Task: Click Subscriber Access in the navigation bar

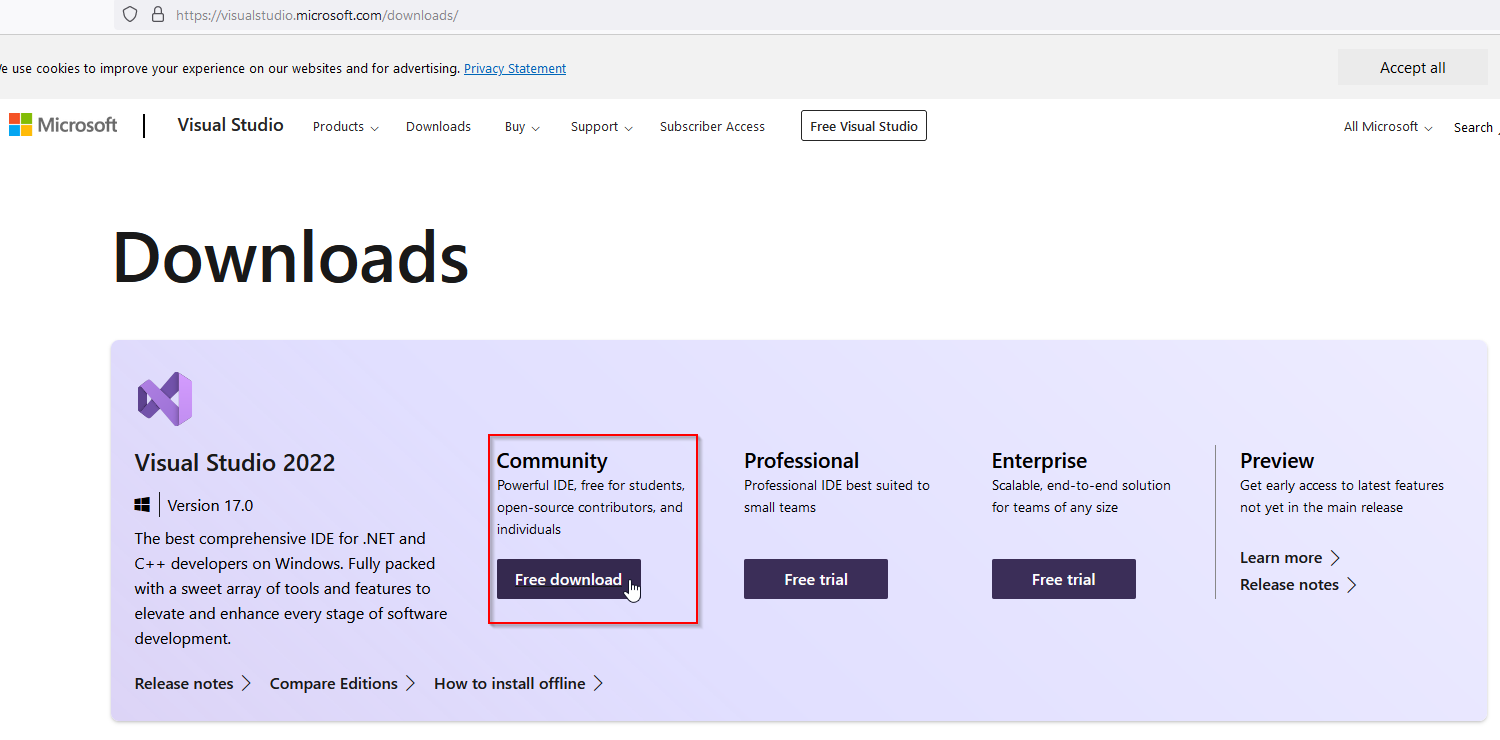Action: [x=712, y=126]
